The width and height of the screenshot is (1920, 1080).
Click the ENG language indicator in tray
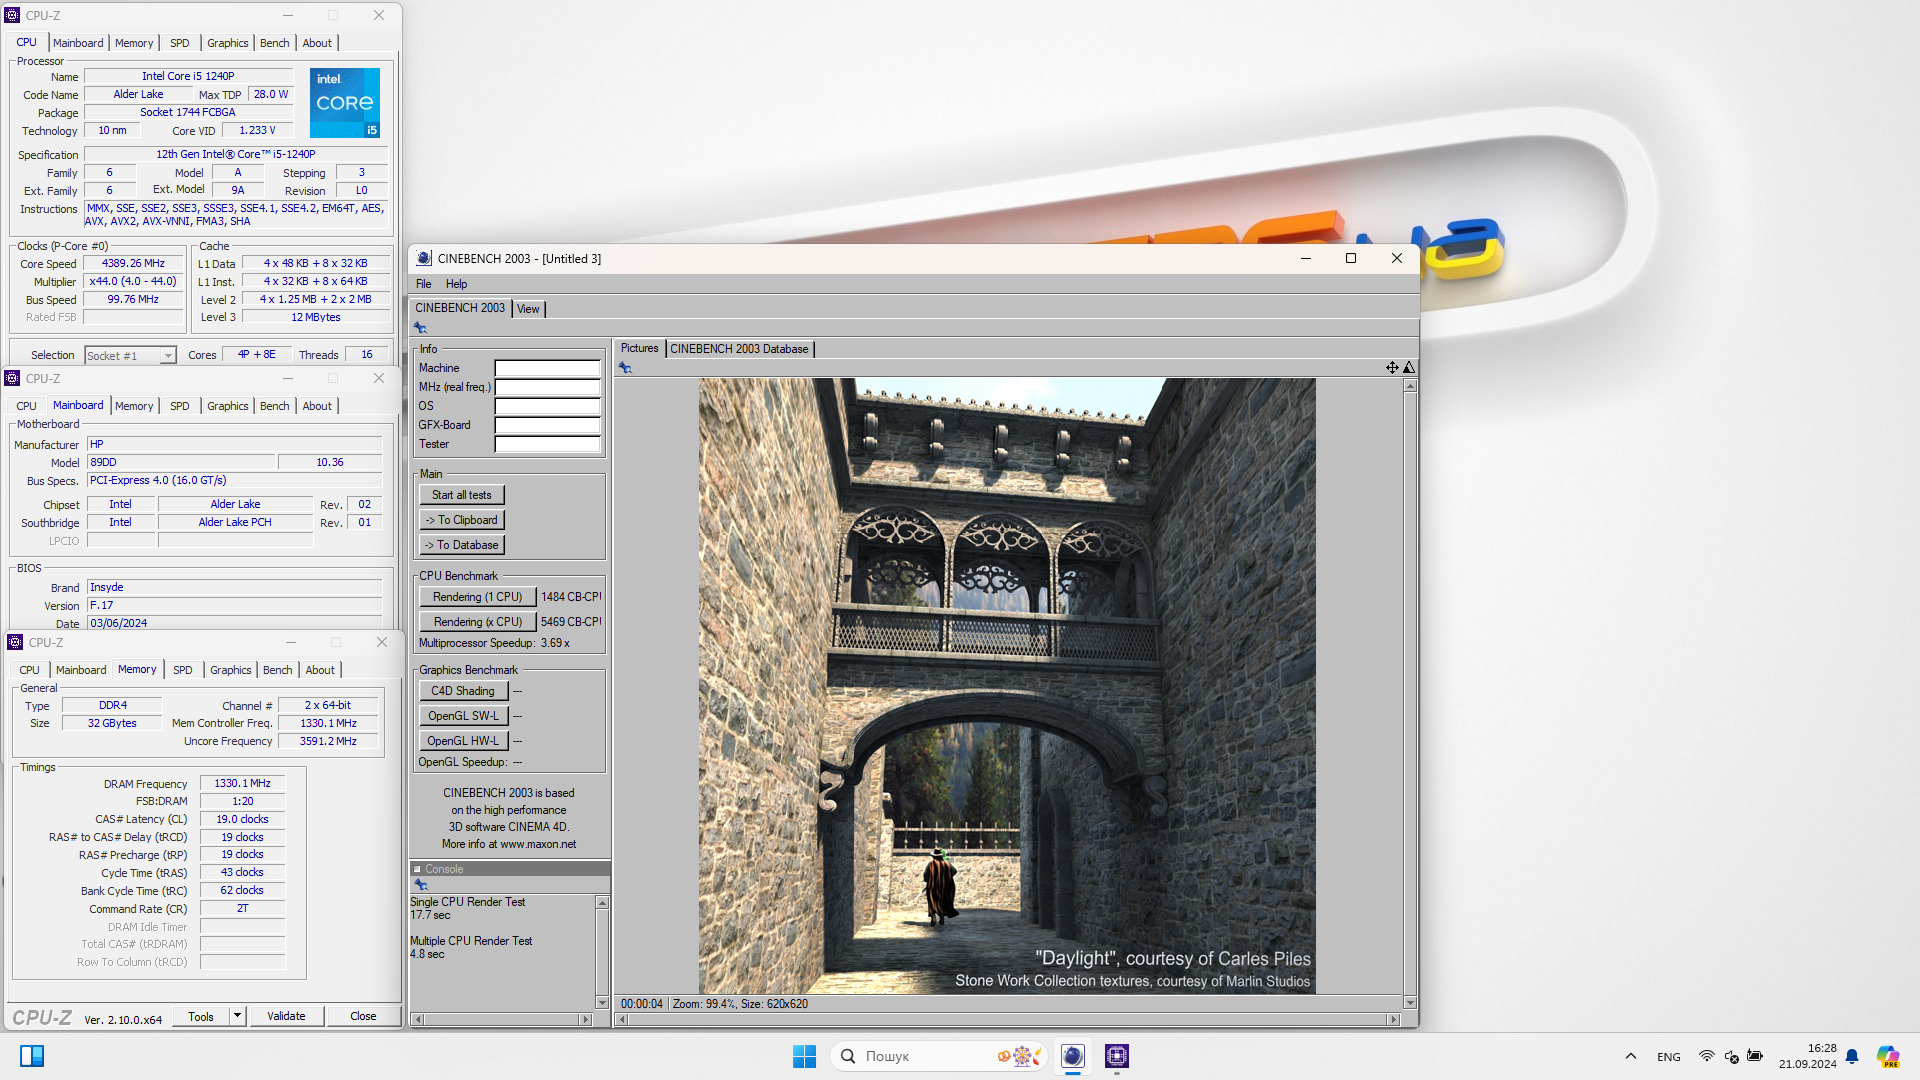coord(1668,1057)
